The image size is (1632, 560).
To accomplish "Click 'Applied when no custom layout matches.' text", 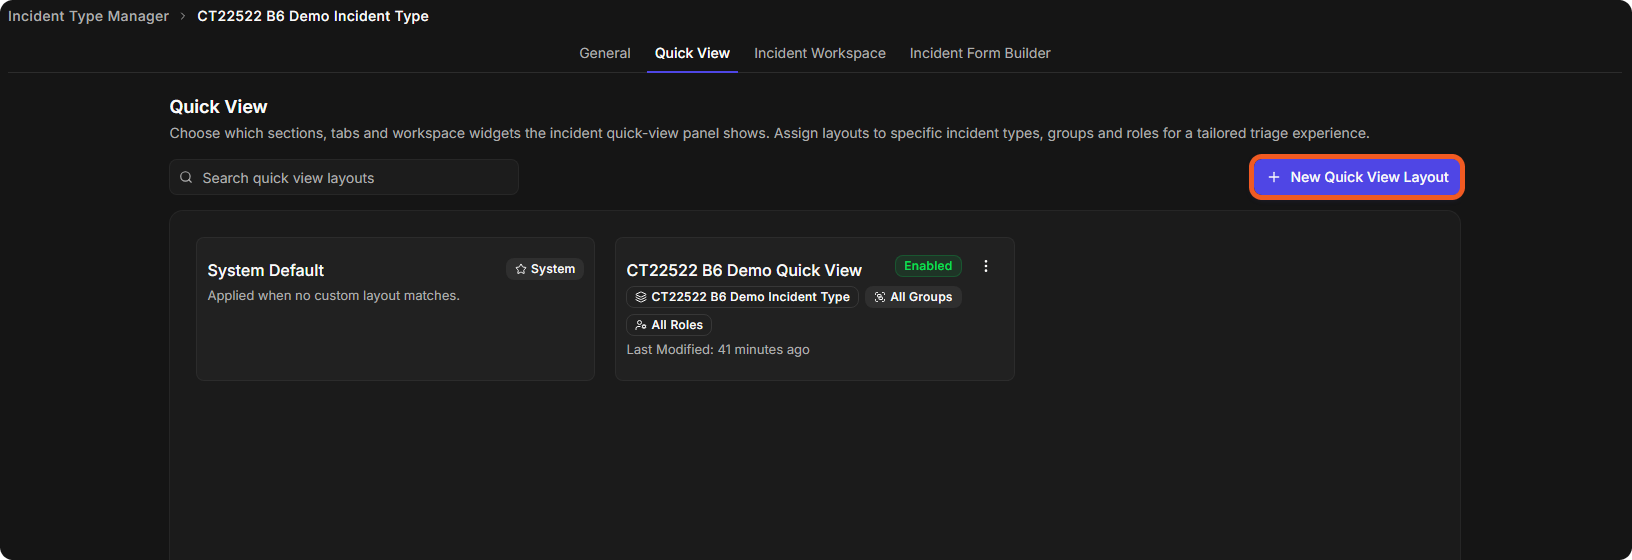I will [x=334, y=295].
